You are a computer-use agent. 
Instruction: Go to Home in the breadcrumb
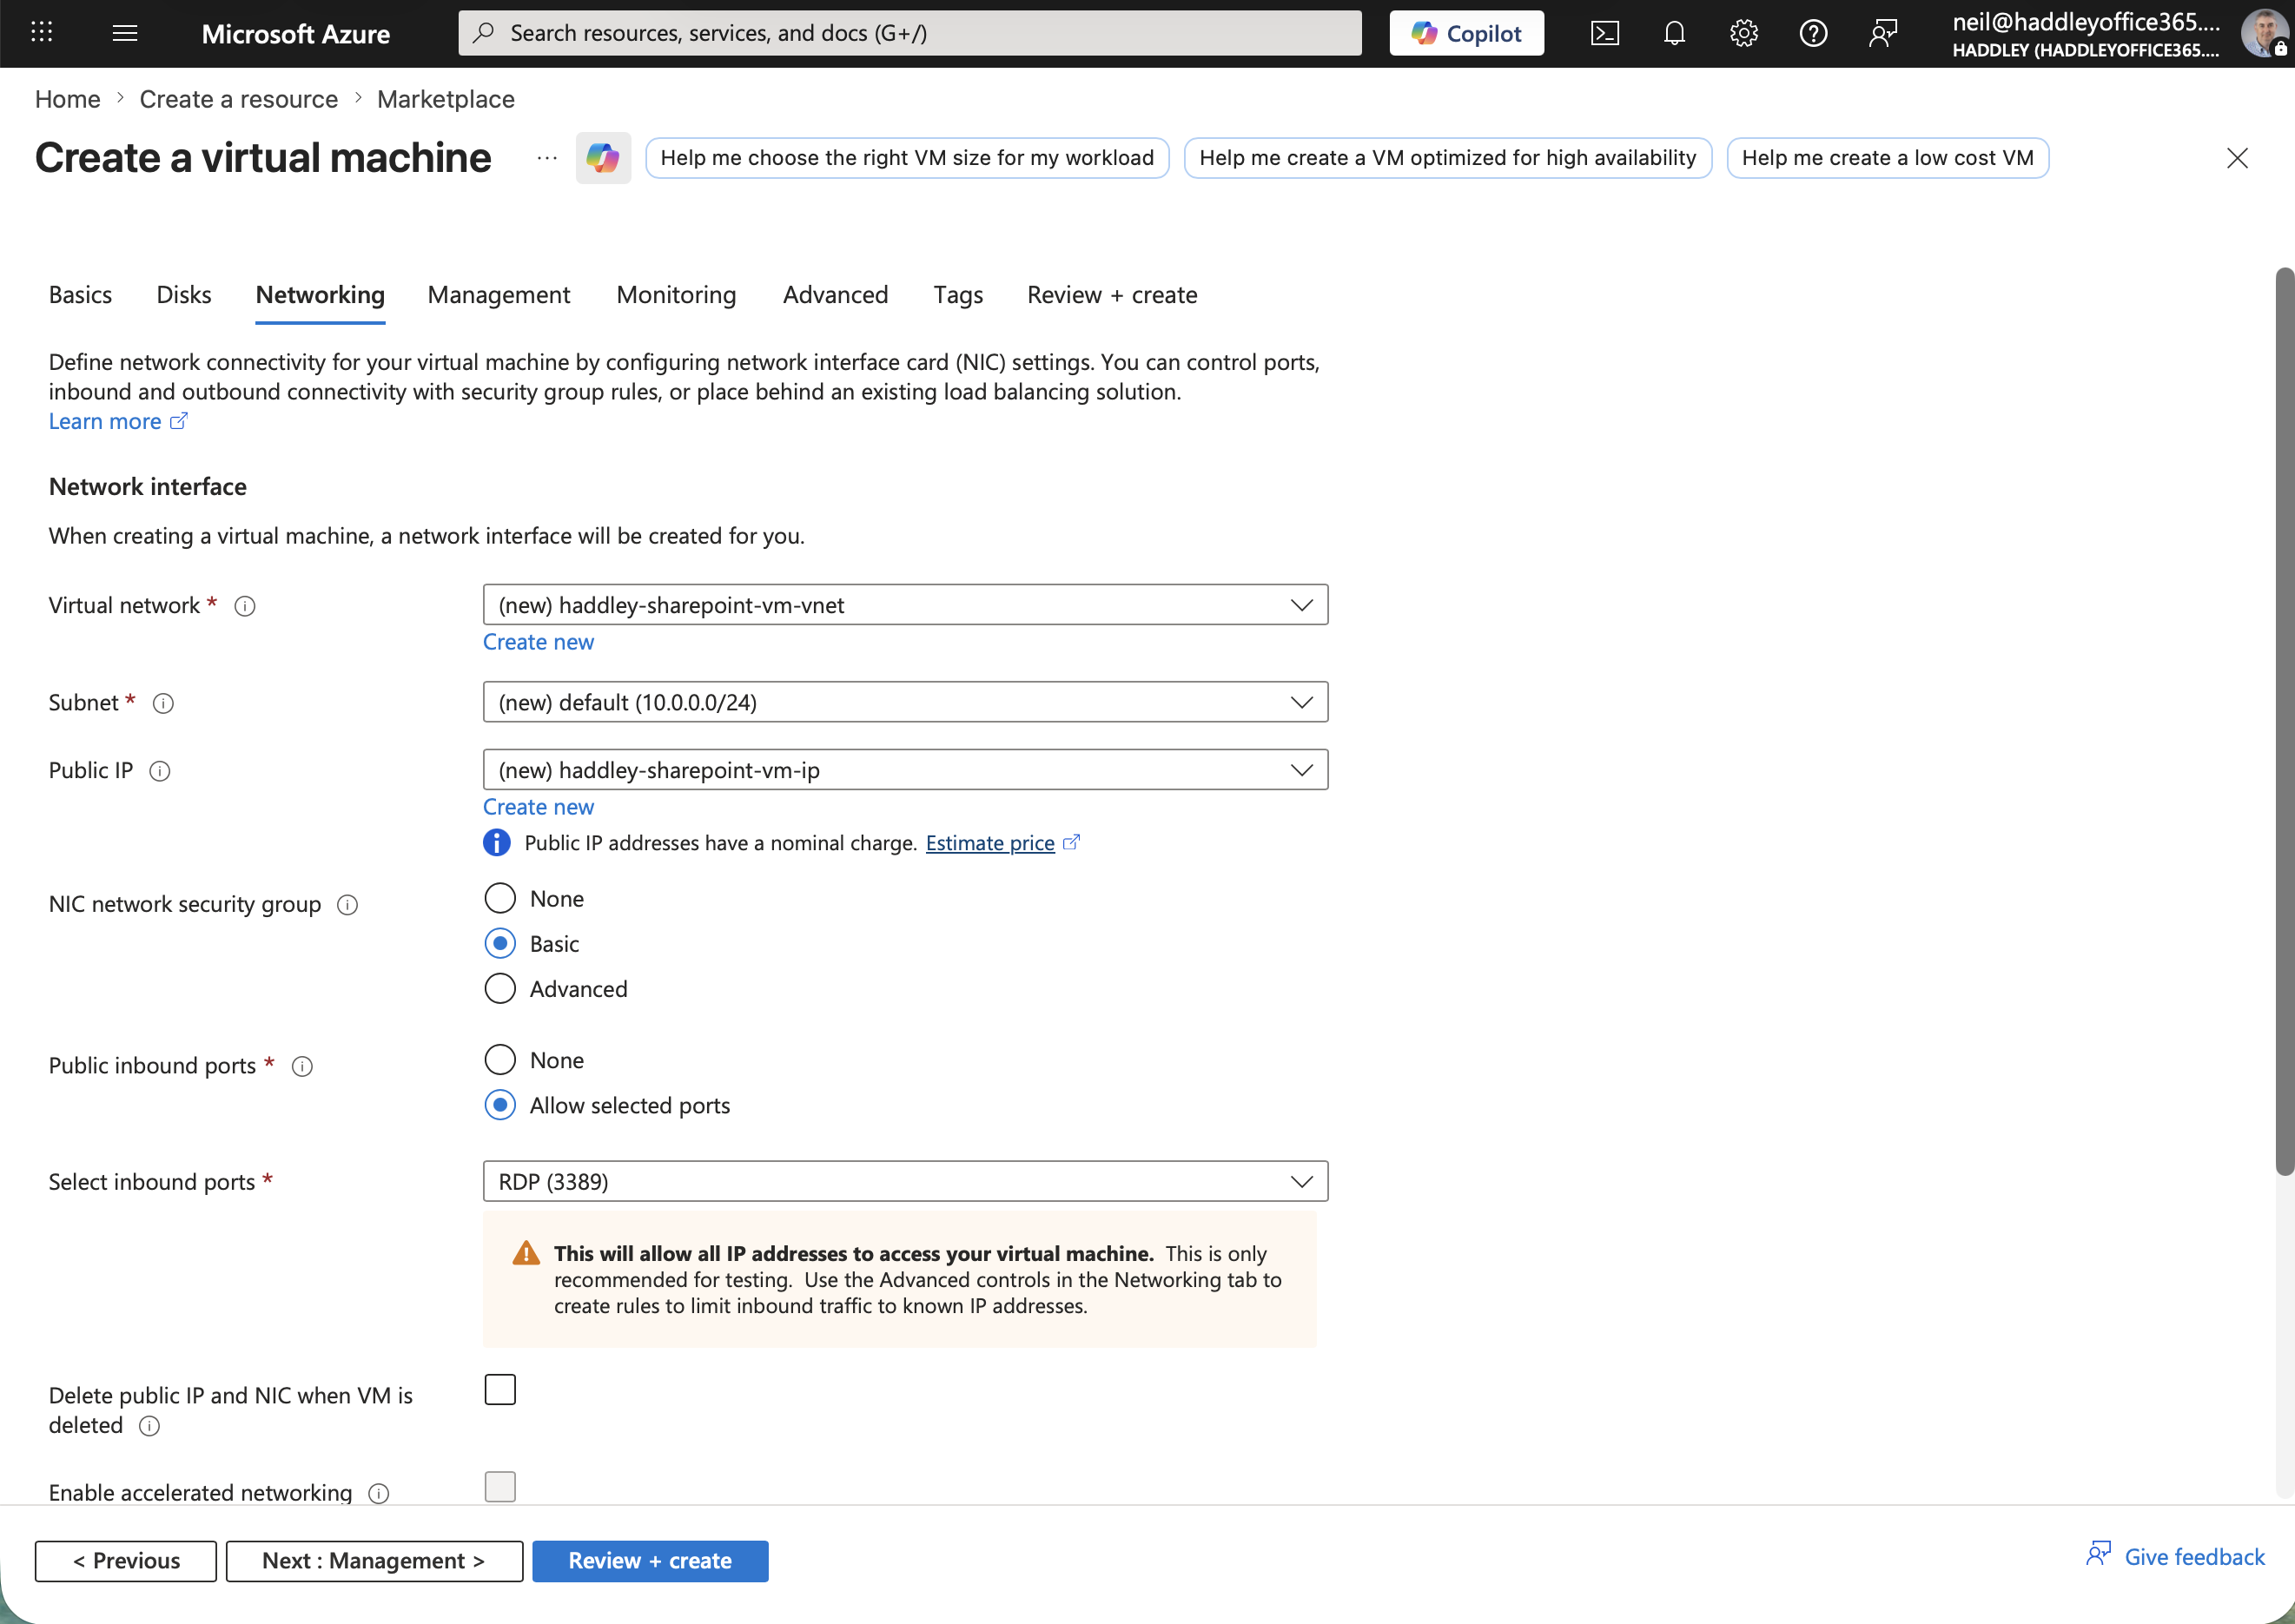click(x=67, y=99)
